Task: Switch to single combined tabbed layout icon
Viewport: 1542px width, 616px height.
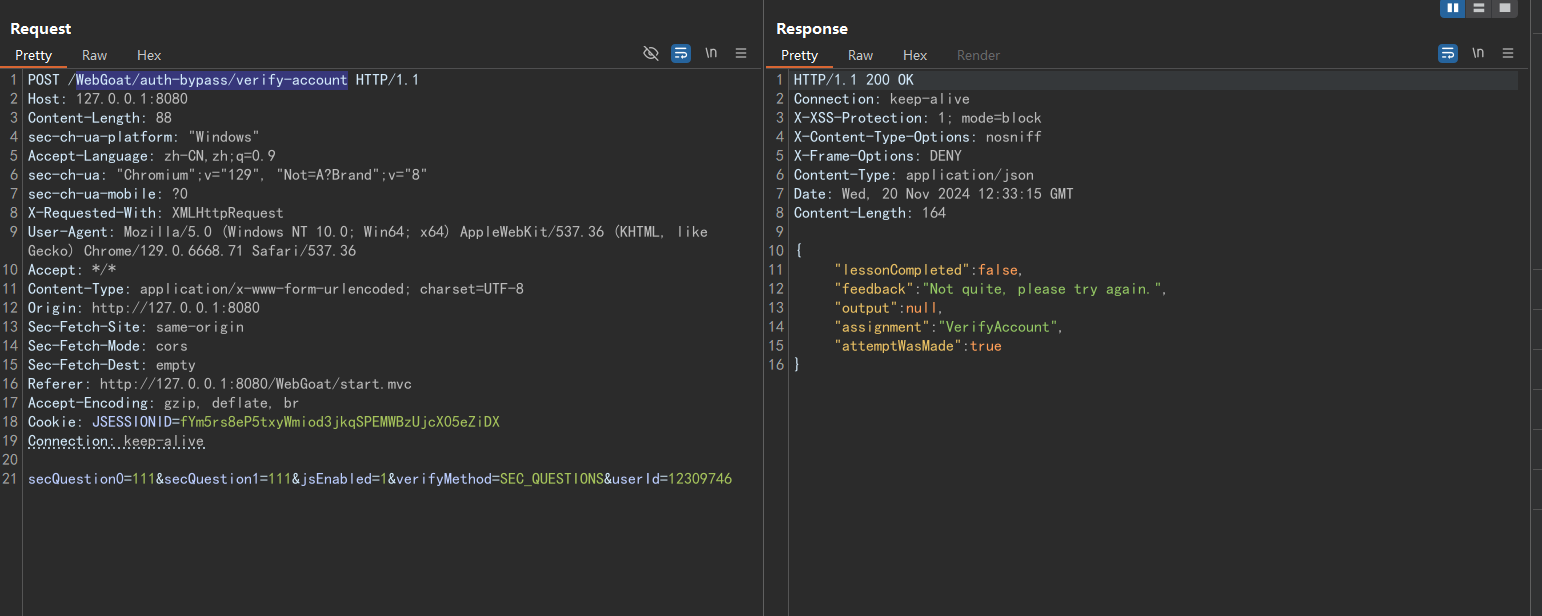Action: coord(1504,8)
